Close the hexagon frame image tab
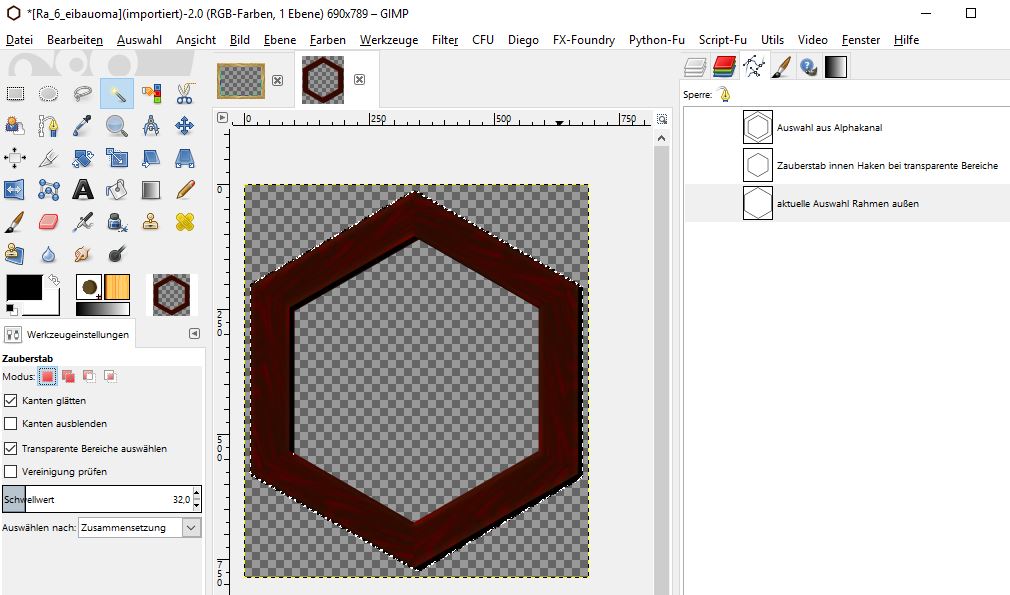 click(x=359, y=79)
